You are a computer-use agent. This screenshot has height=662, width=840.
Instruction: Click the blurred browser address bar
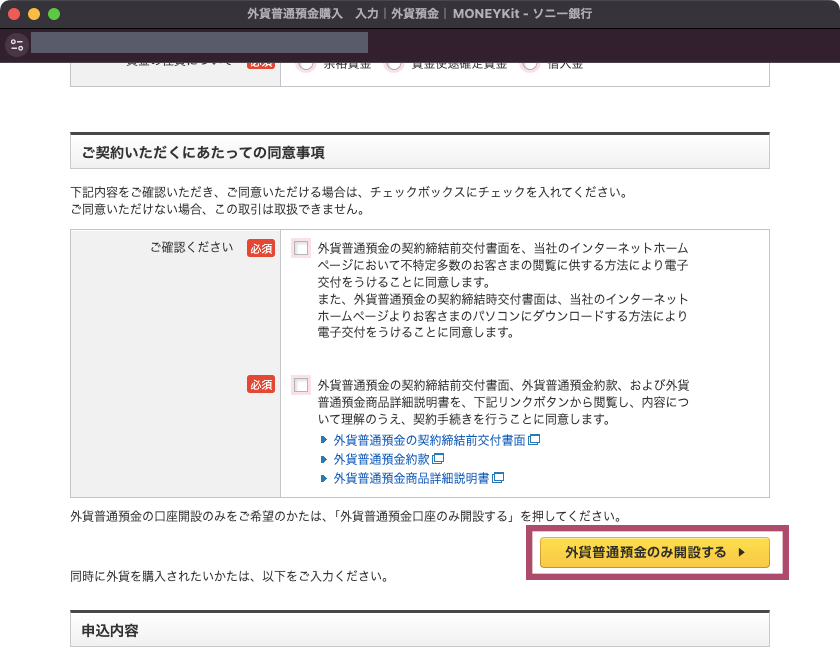[199, 43]
